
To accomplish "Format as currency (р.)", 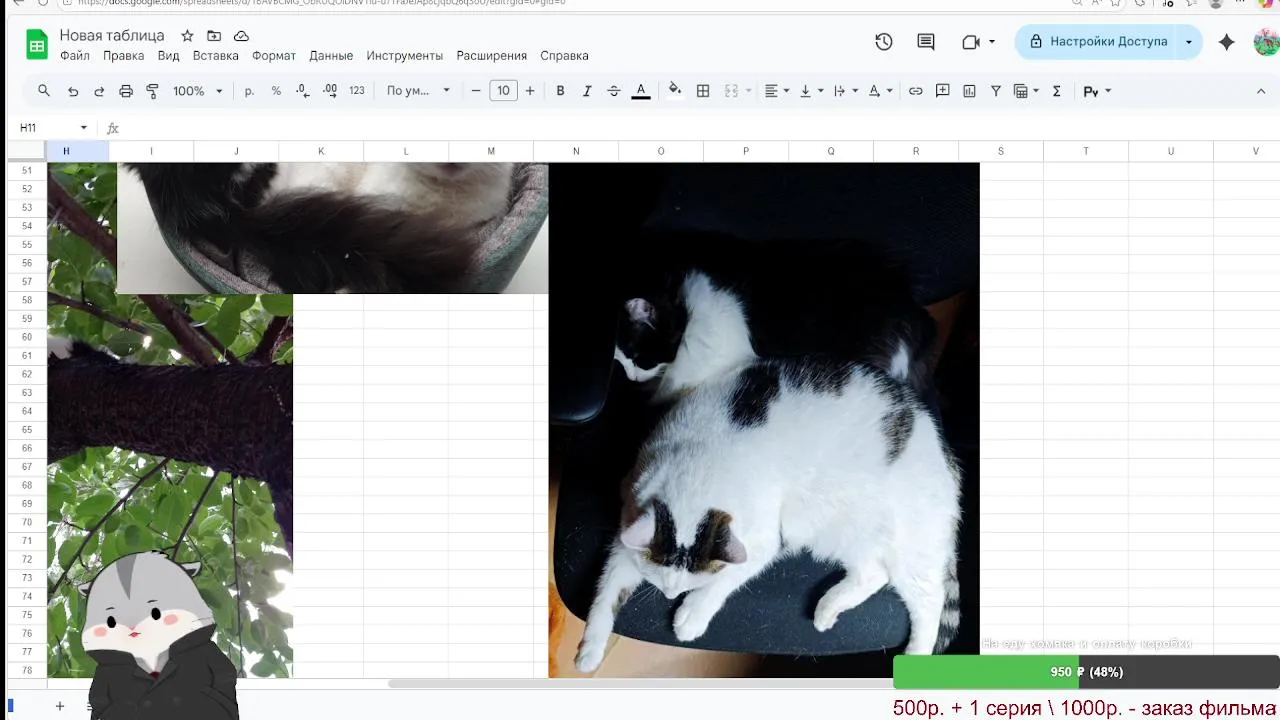I will 249,91.
